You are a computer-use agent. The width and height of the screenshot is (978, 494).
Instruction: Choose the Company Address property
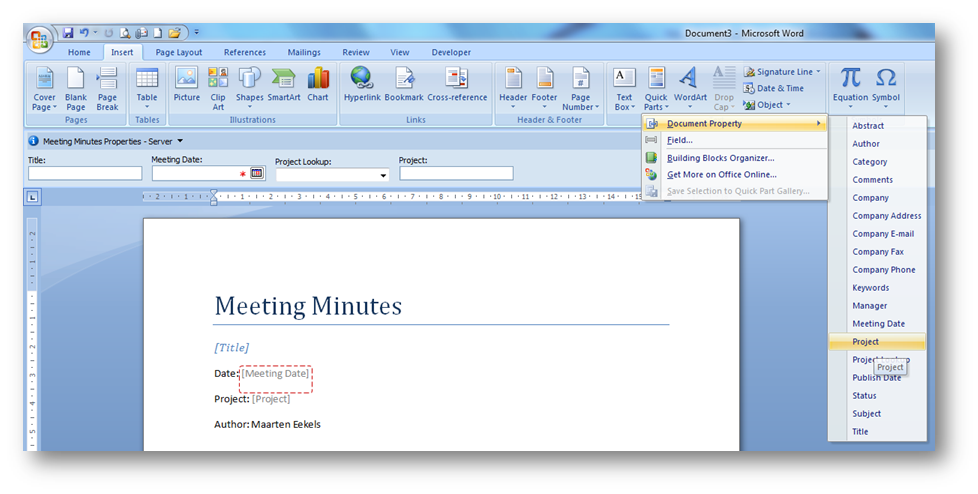[x=877, y=216]
